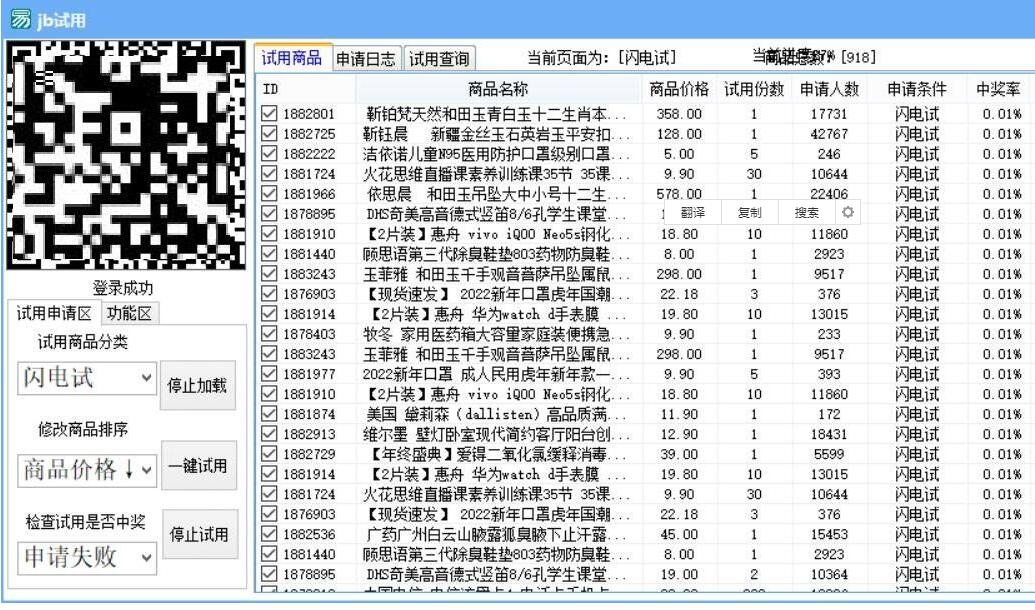
Task: Click the 商品名称 column header
Action: (x=498, y=89)
